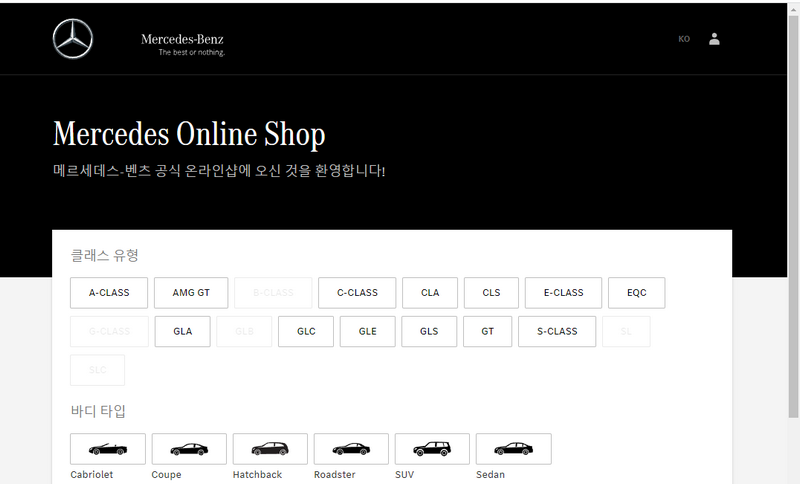Filter by GLS class
This screenshot has height=484, width=800.
click(x=429, y=332)
